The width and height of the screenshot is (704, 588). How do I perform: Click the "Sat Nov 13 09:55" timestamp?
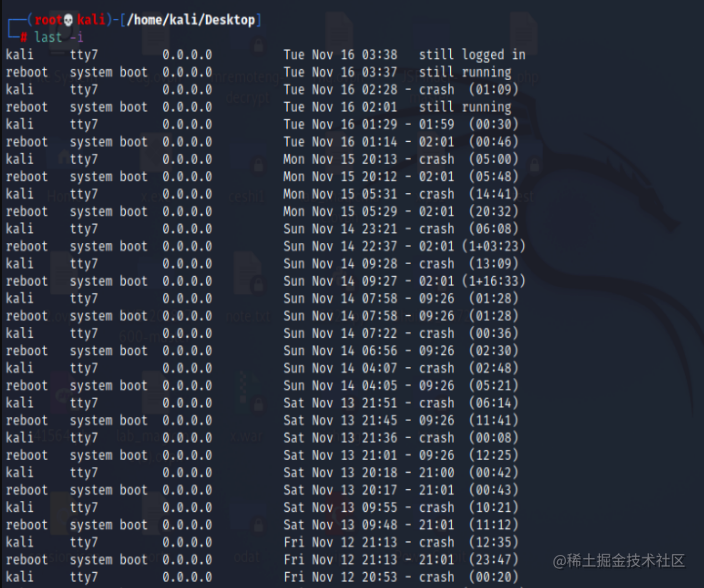pos(340,508)
